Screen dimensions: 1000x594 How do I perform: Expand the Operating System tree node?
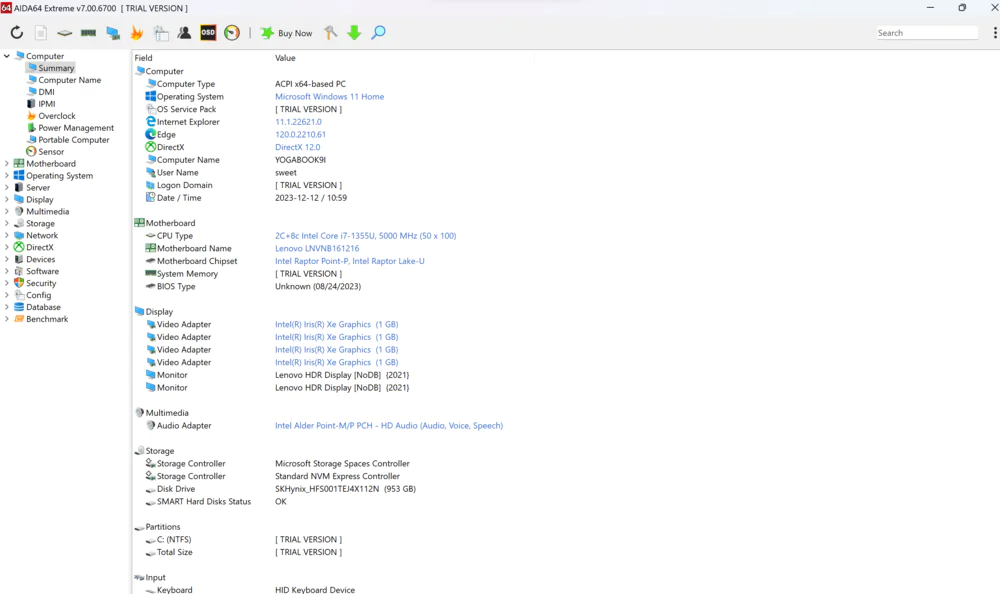tap(7, 175)
